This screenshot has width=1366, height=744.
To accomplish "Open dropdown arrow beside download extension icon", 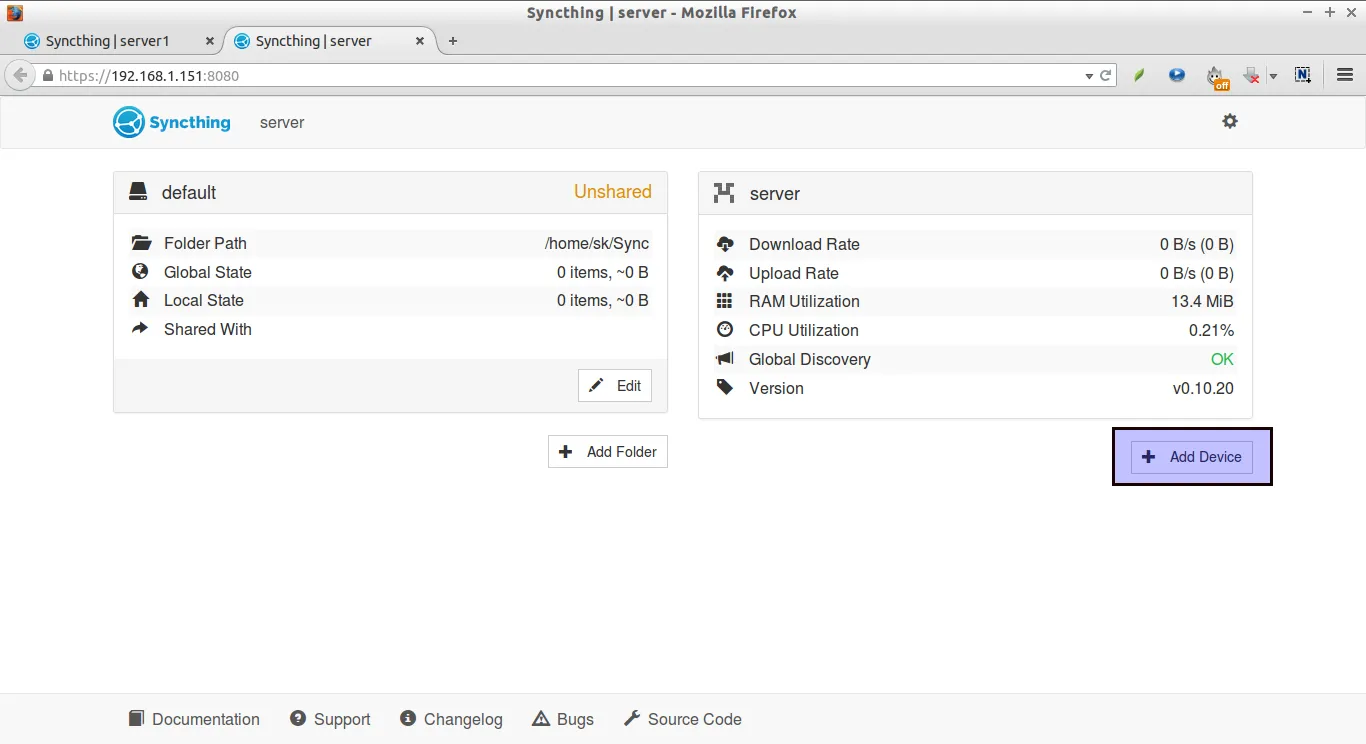I will coord(1273,76).
